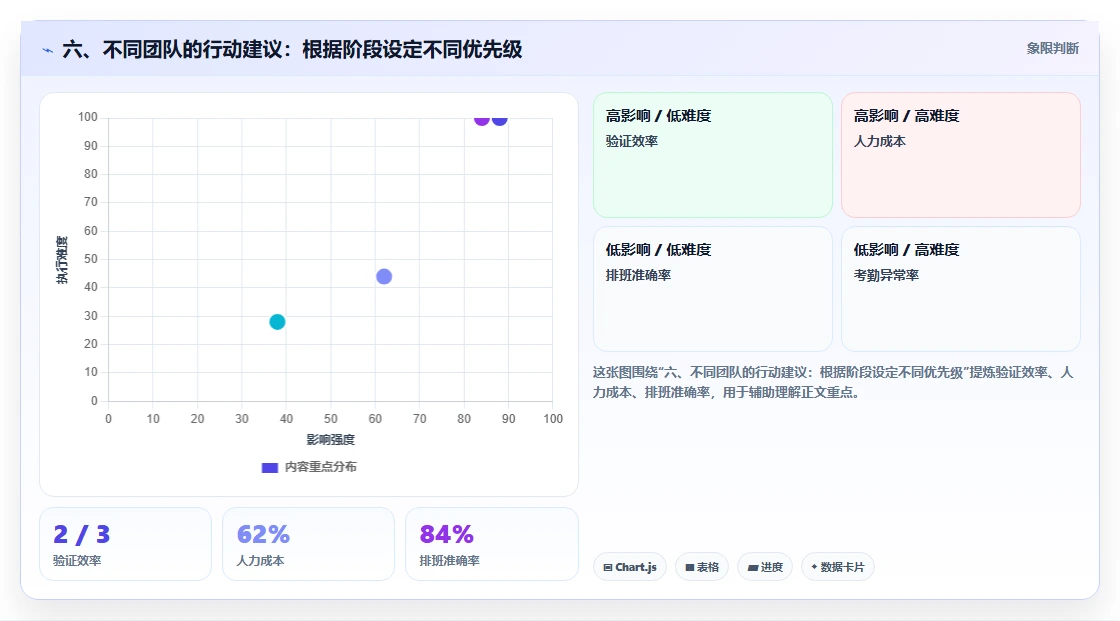The width and height of the screenshot is (1120, 621).
Task: Select the 62% 人力成本 stat card
Action: coord(309,544)
